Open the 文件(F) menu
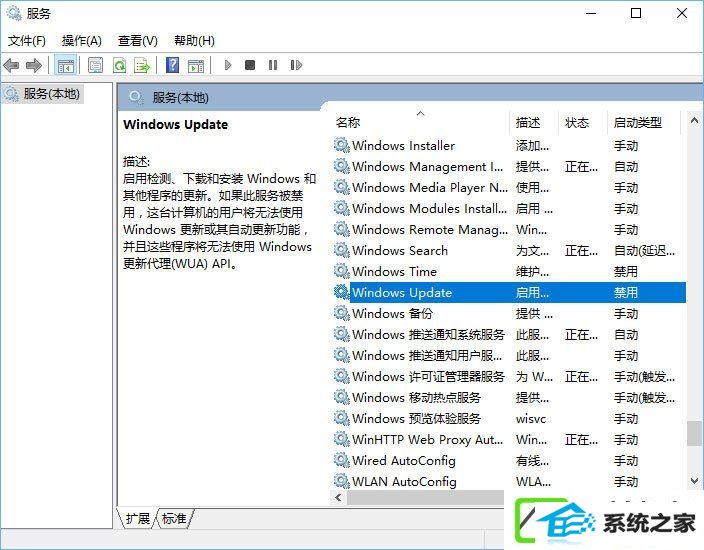 point(26,41)
